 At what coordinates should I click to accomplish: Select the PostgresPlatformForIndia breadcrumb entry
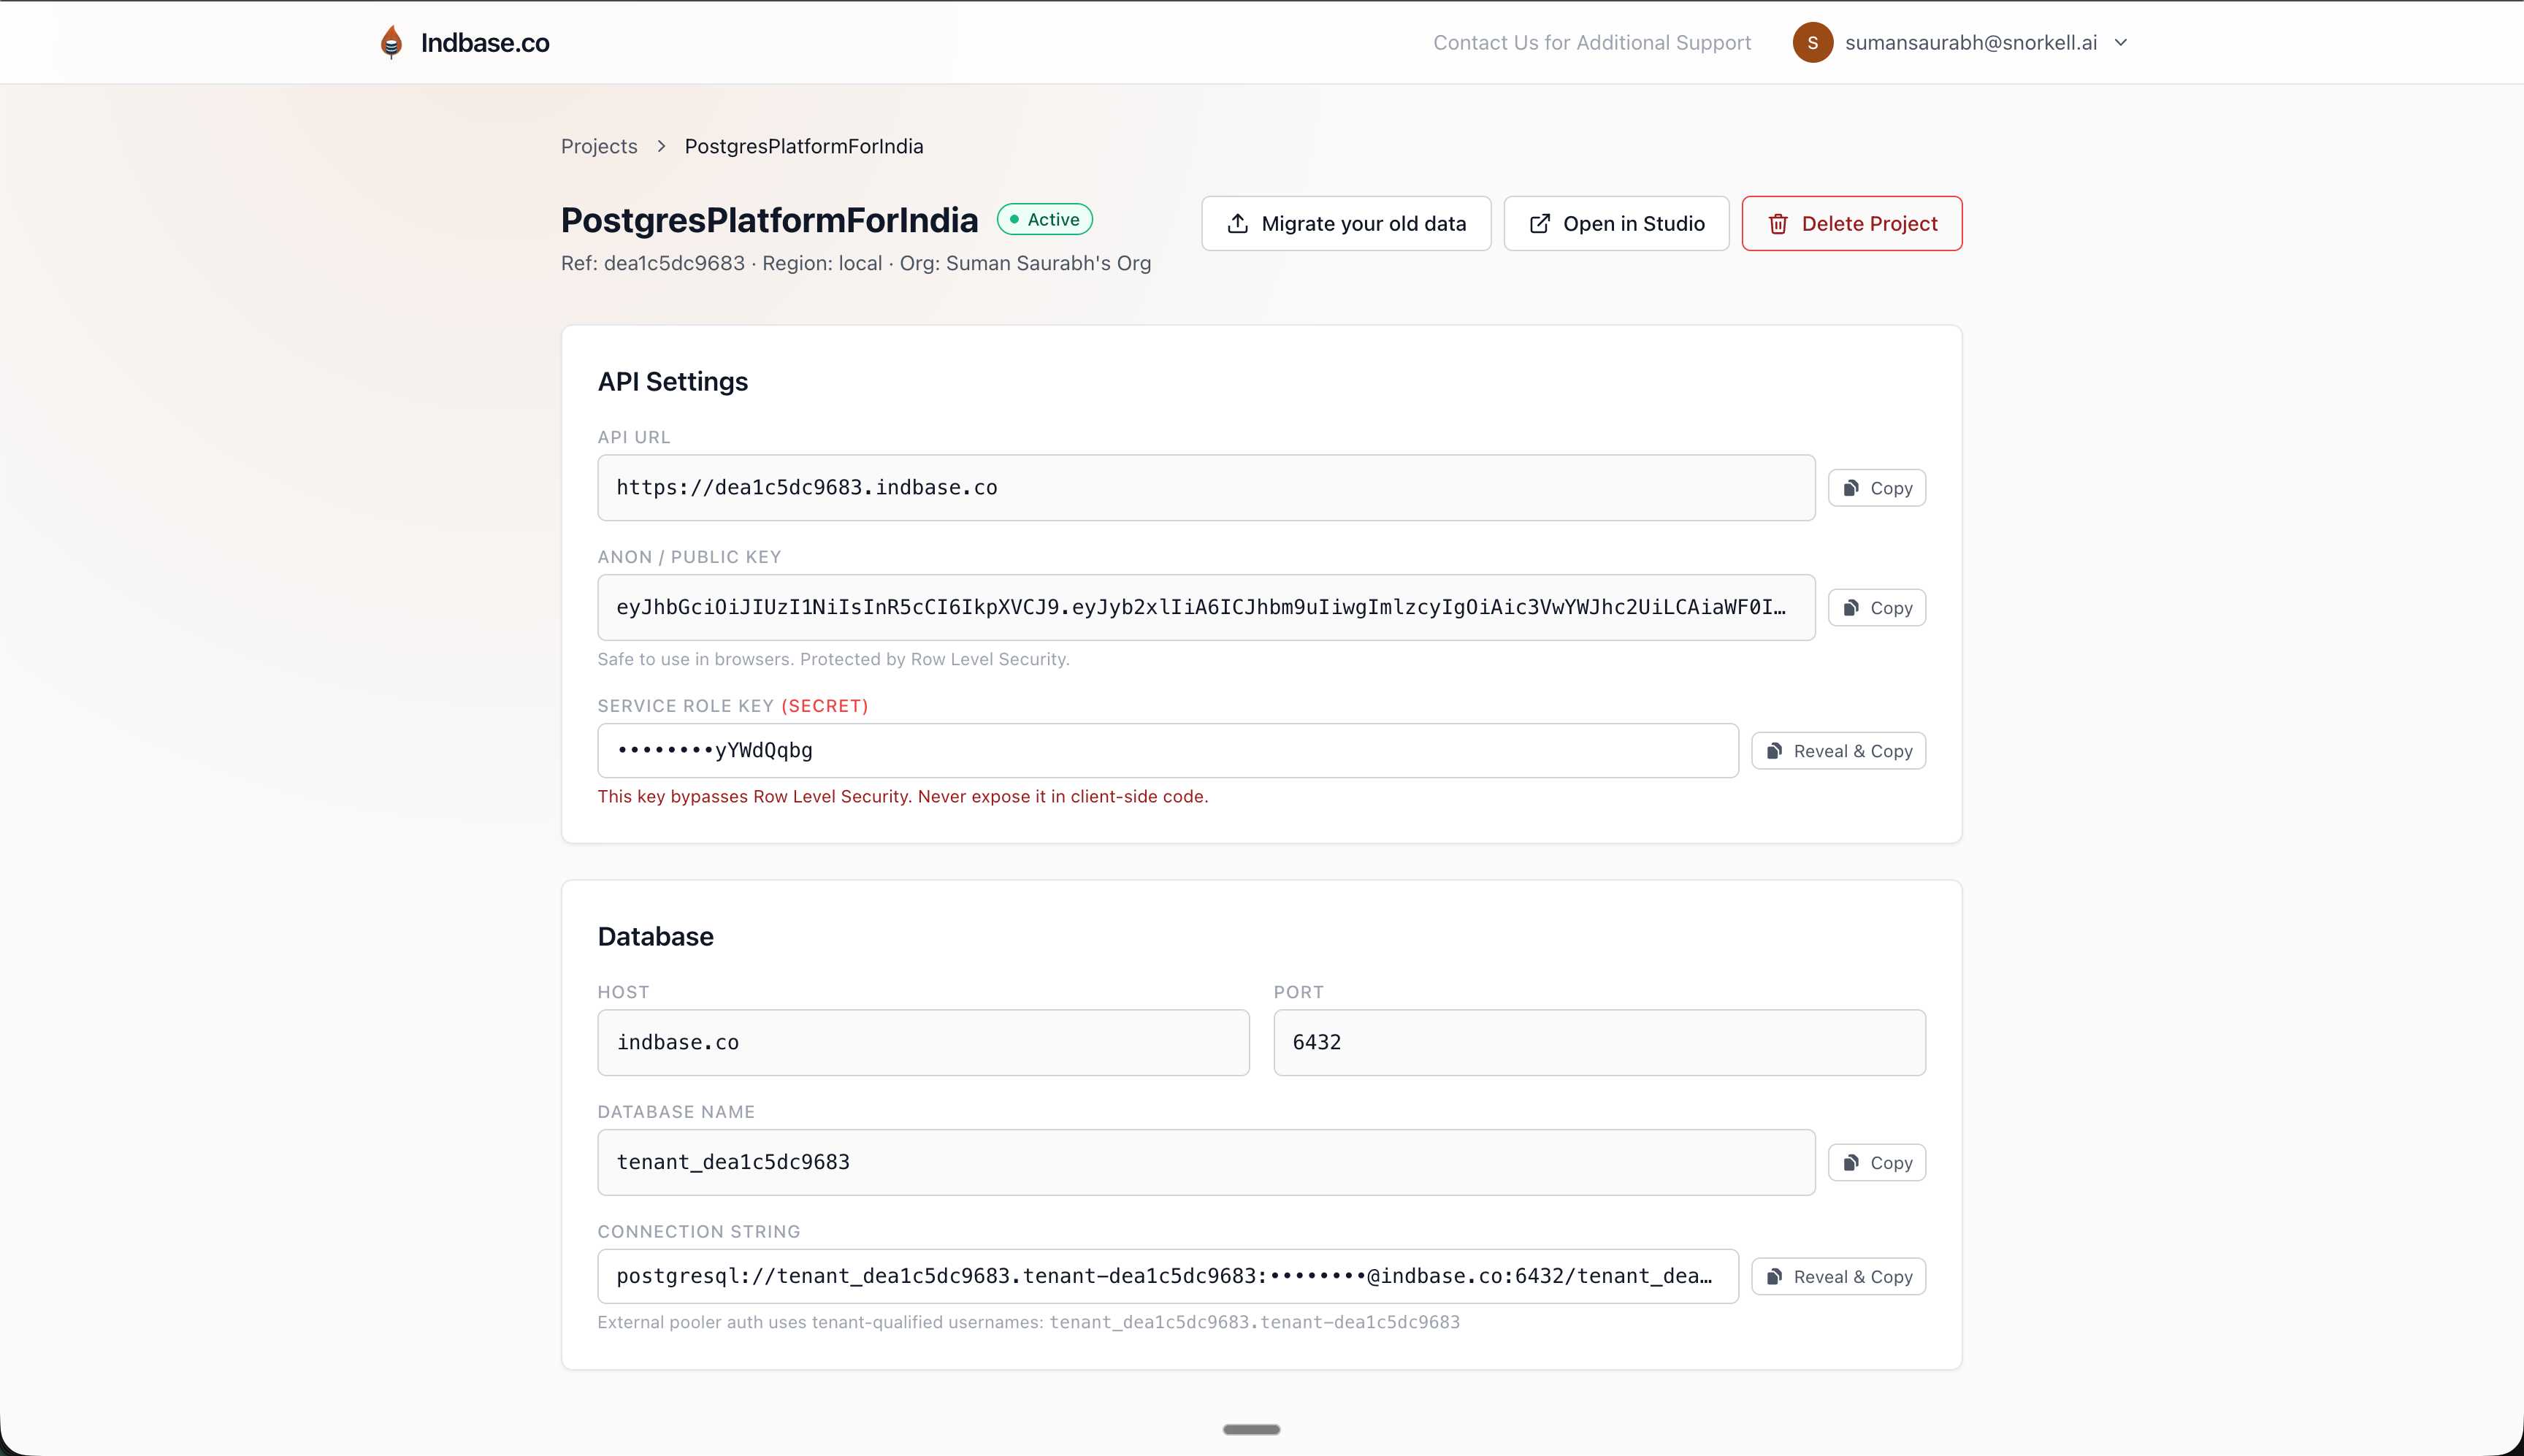[803, 146]
